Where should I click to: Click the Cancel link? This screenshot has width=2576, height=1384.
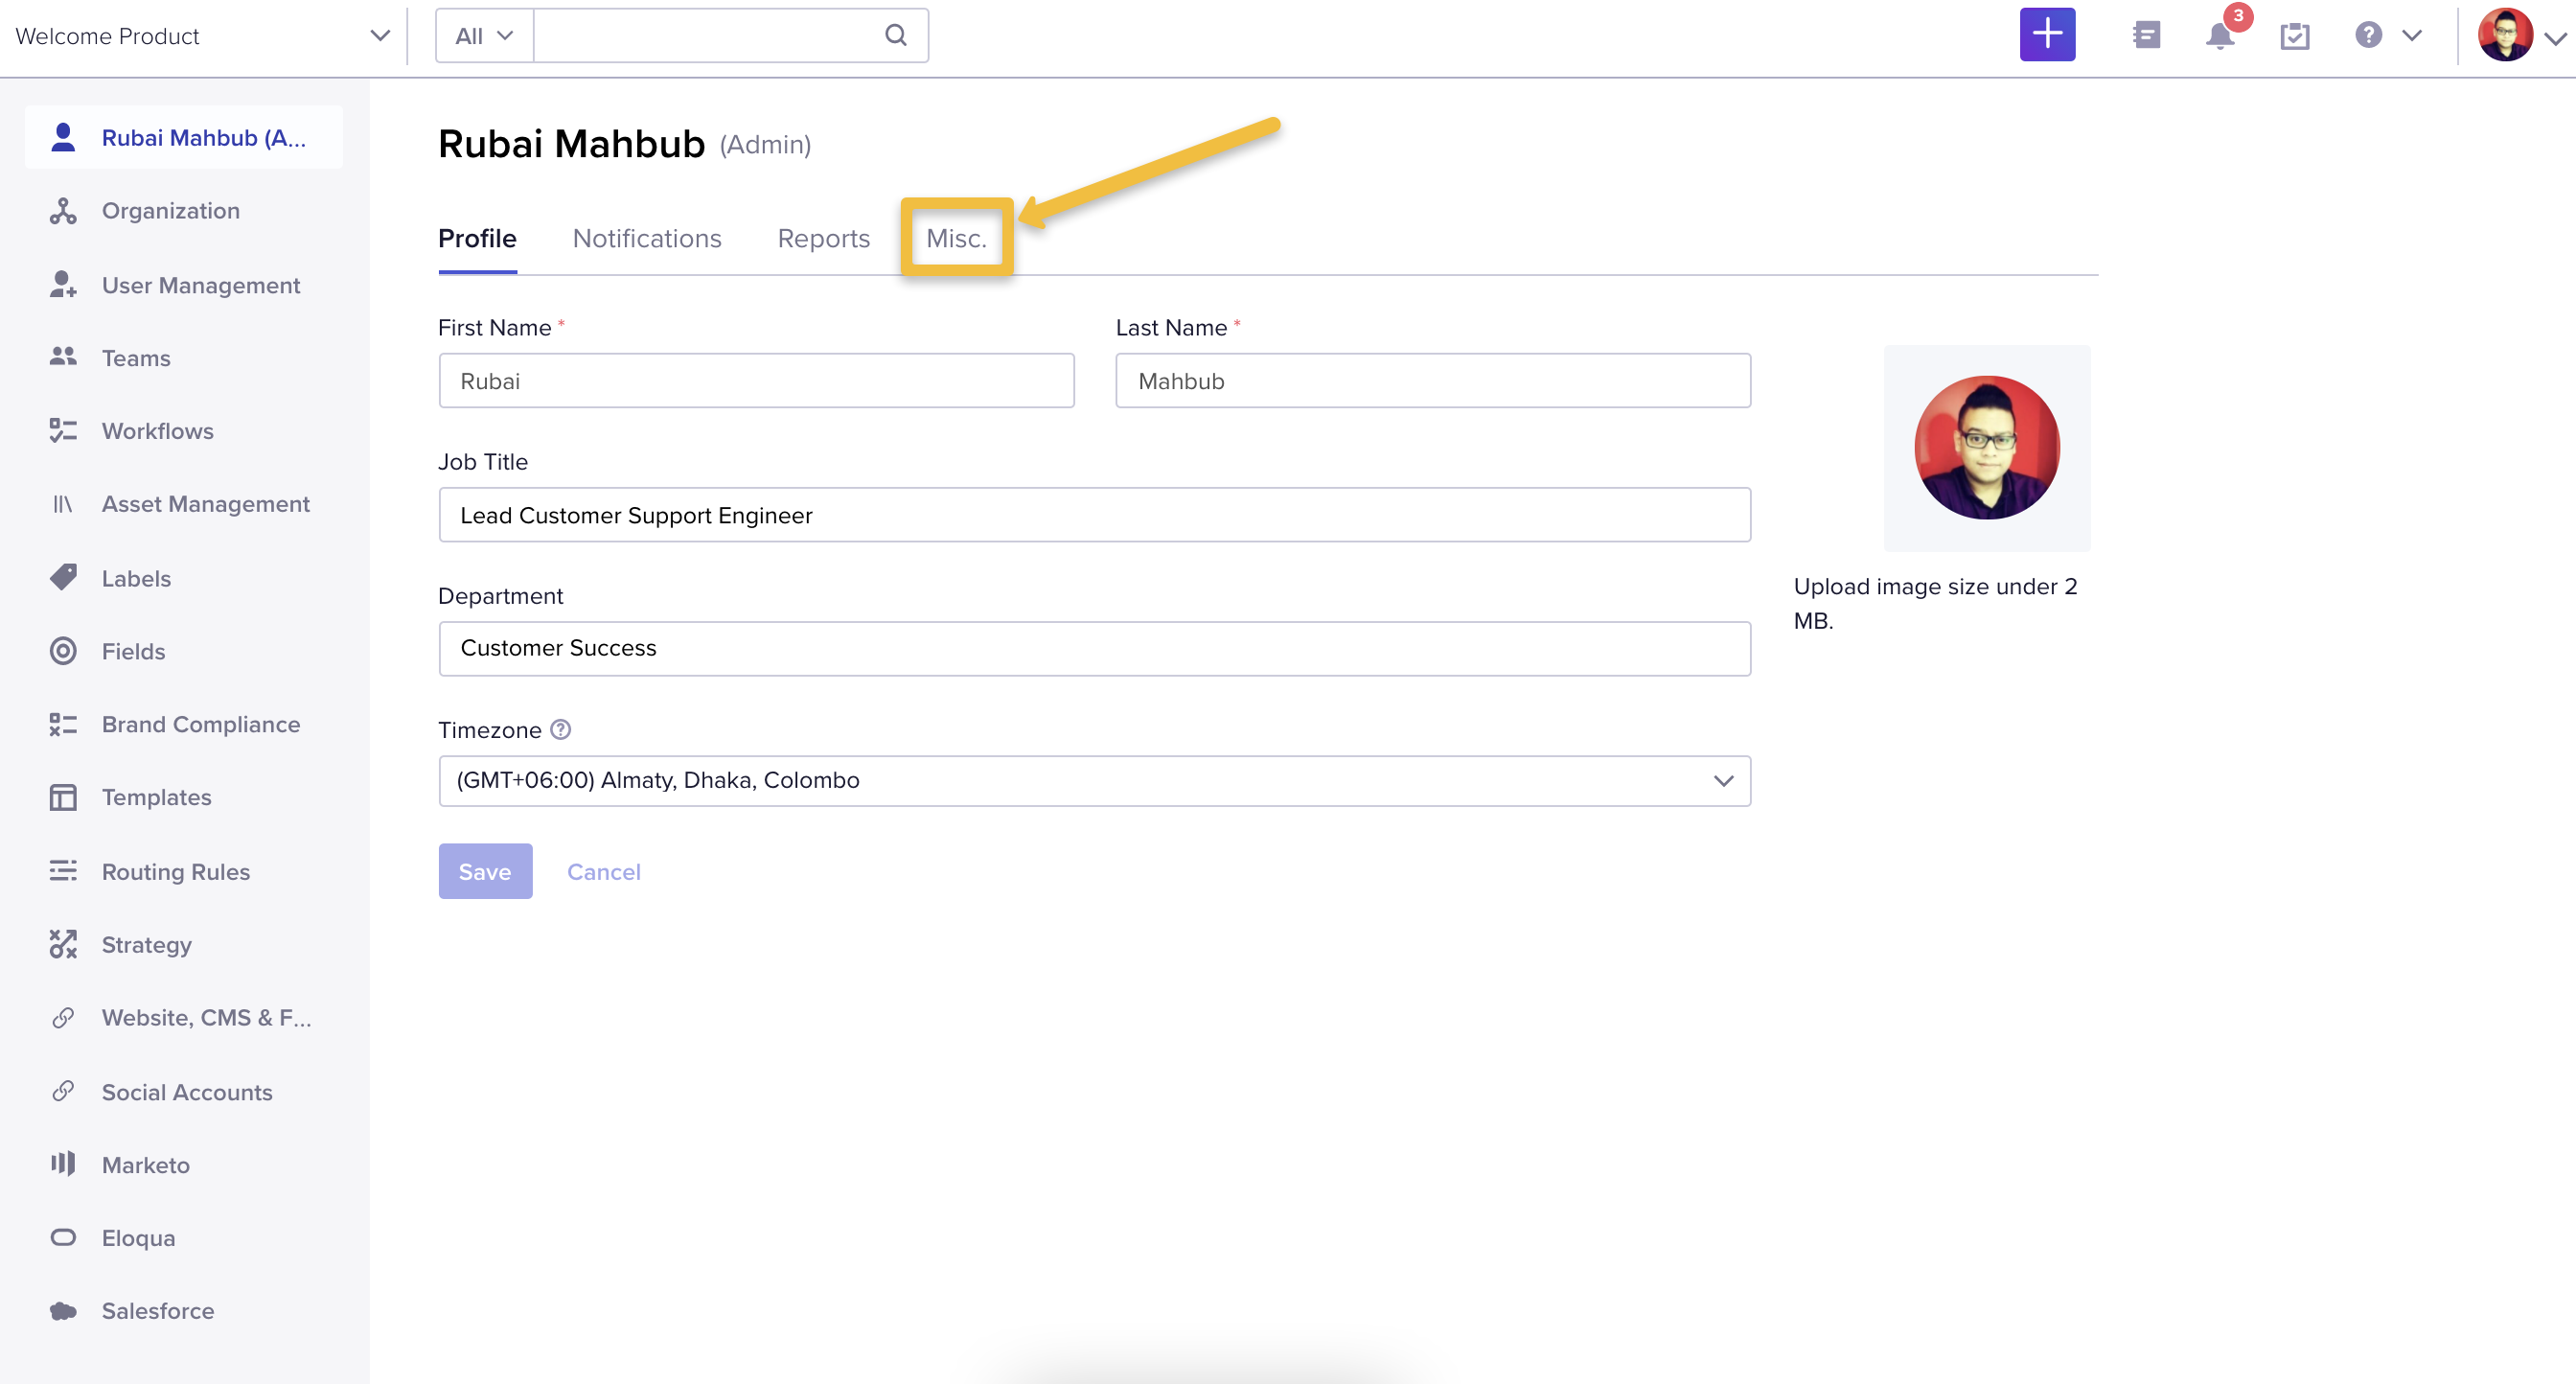(x=604, y=871)
